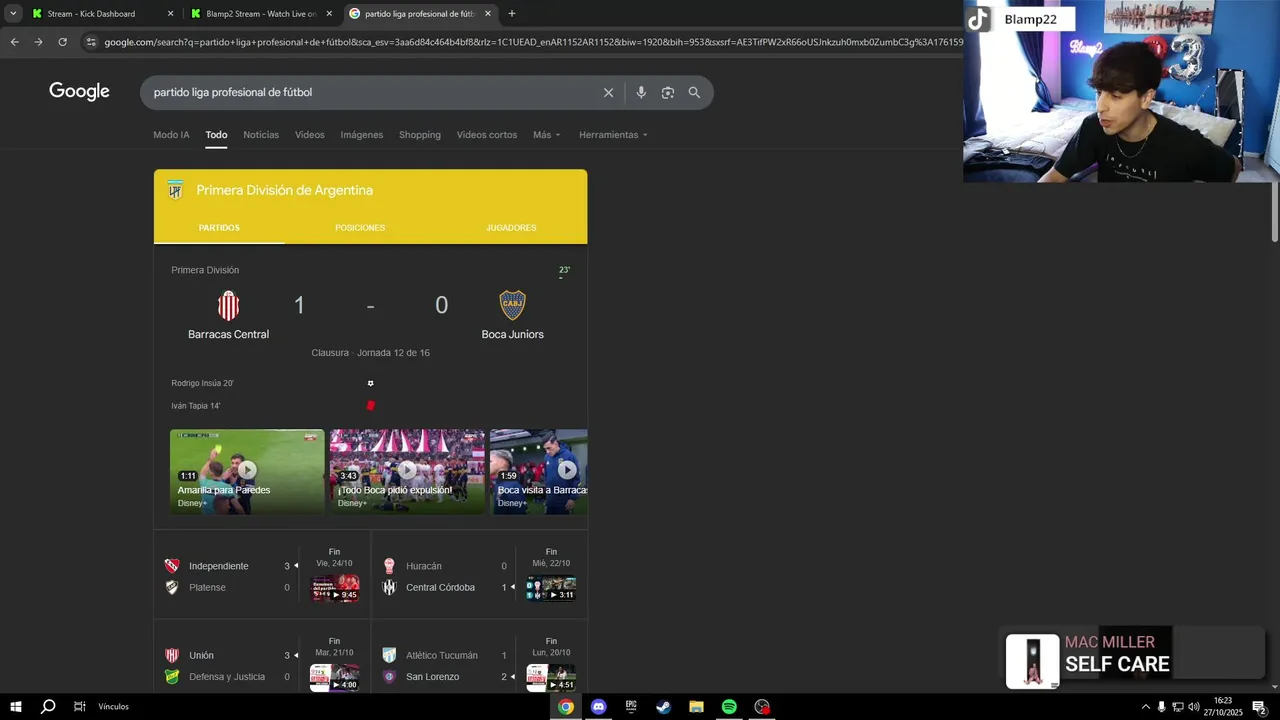Click into the Google search input
Screen dimensions: 1280x720
pyautogui.click(x=370, y=92)
